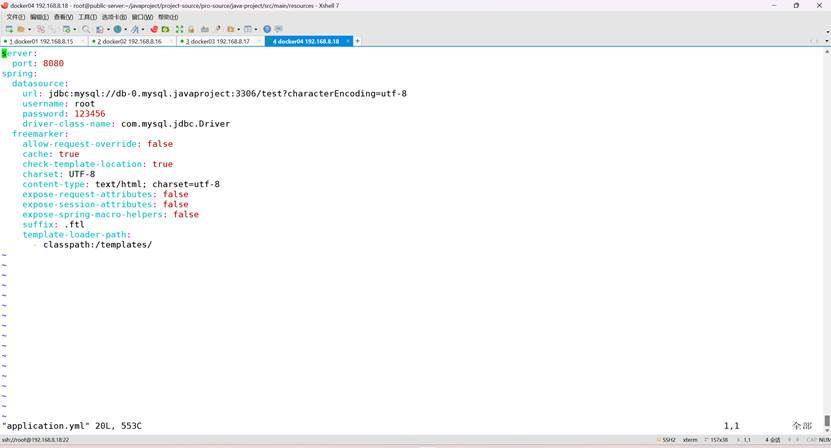Toggle full screen with the green arrows icon
831x448 pixels.
tap(179, 29)
